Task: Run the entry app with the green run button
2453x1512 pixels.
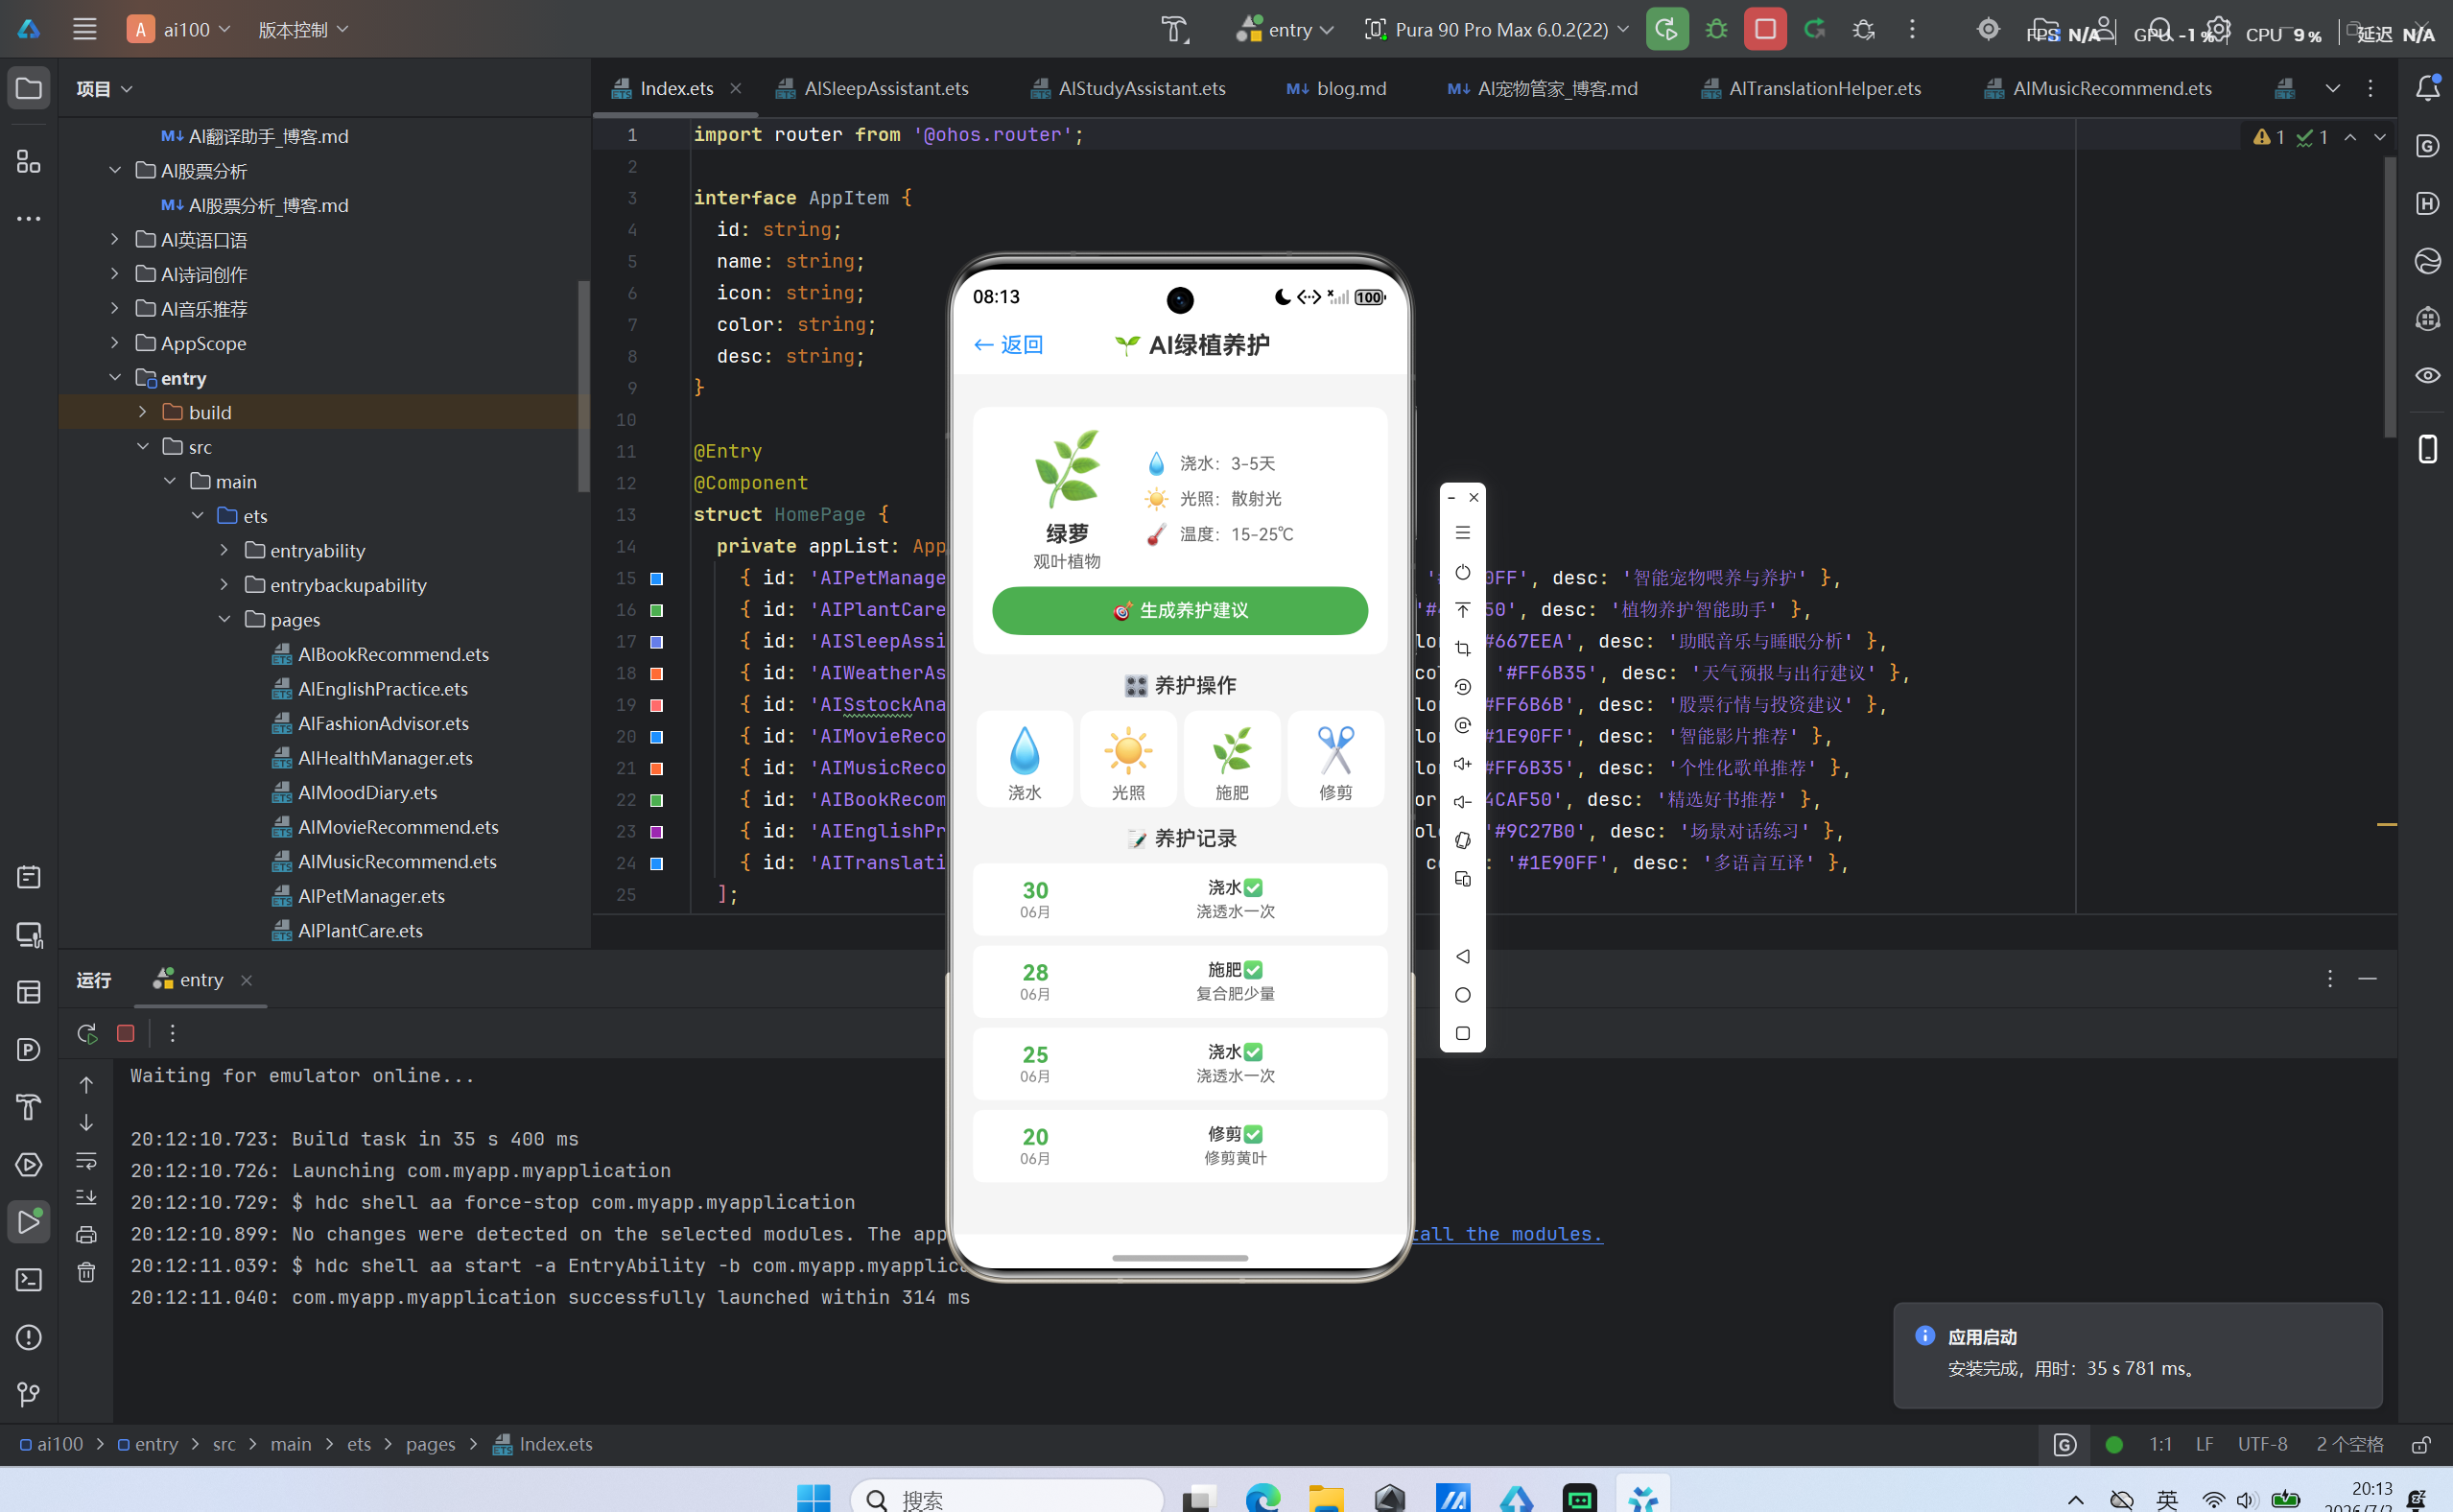Action: [x=1667, y=29]
